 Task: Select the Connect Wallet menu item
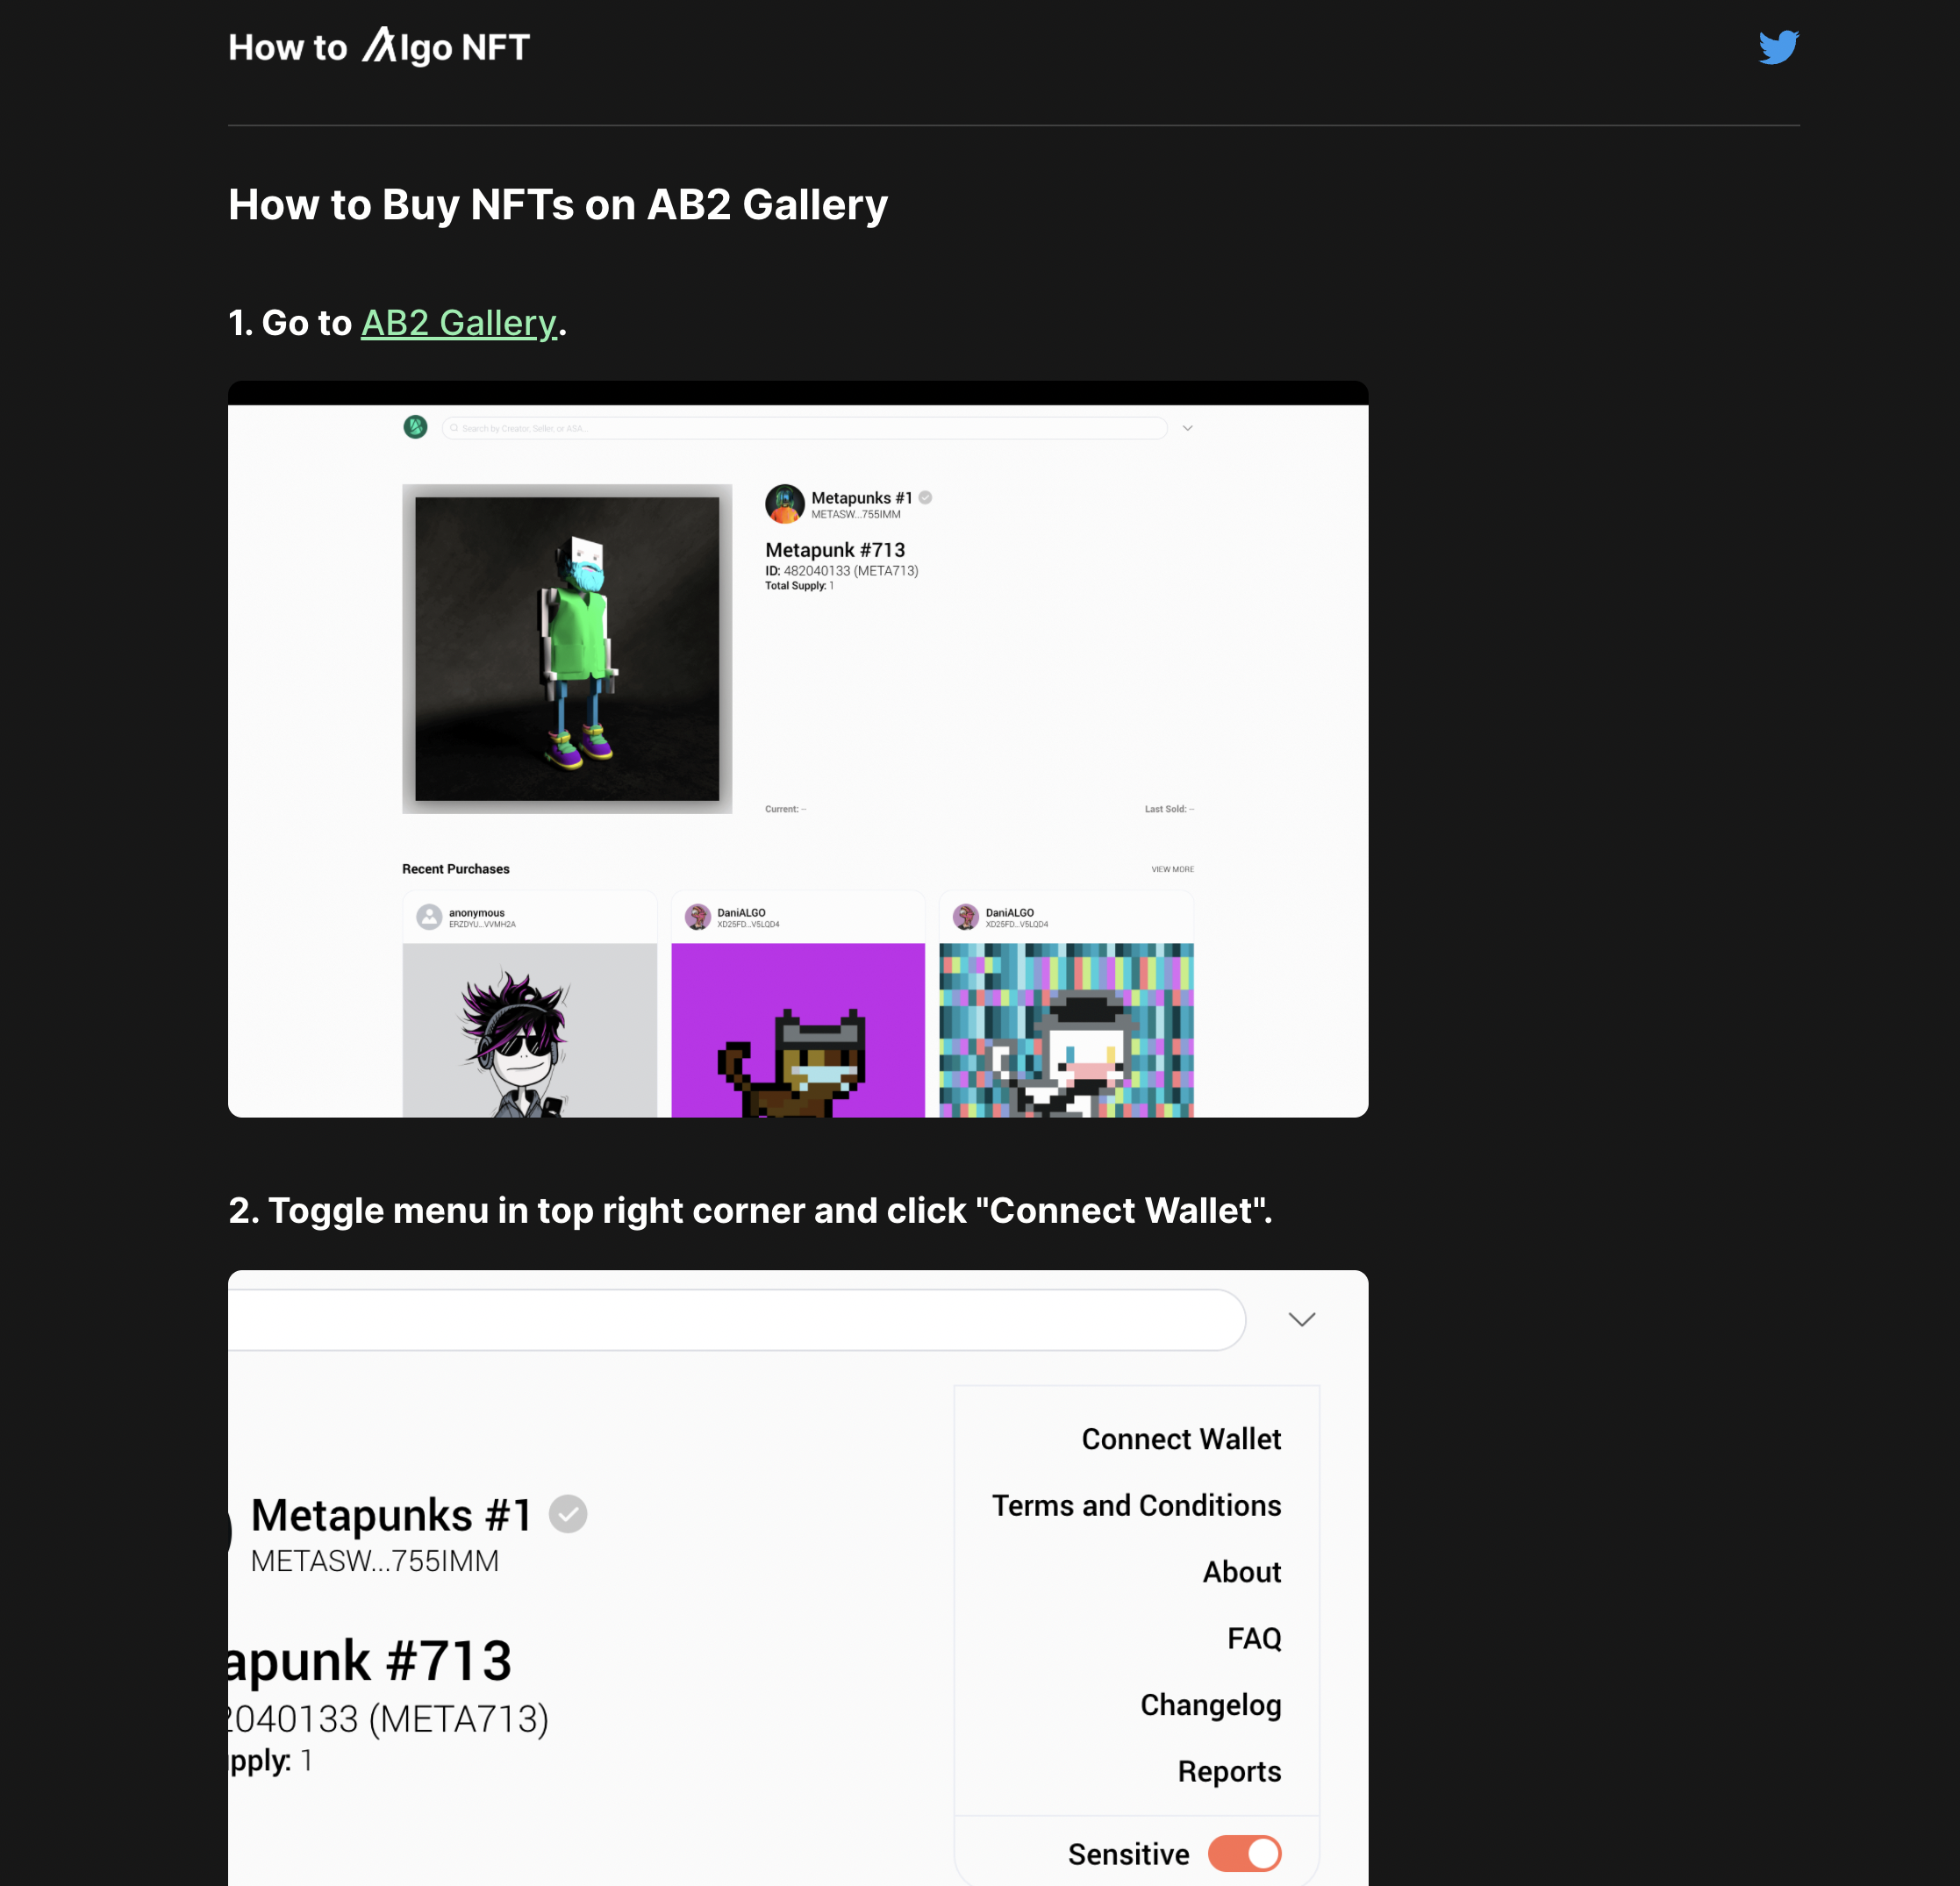point(1181,1440)
